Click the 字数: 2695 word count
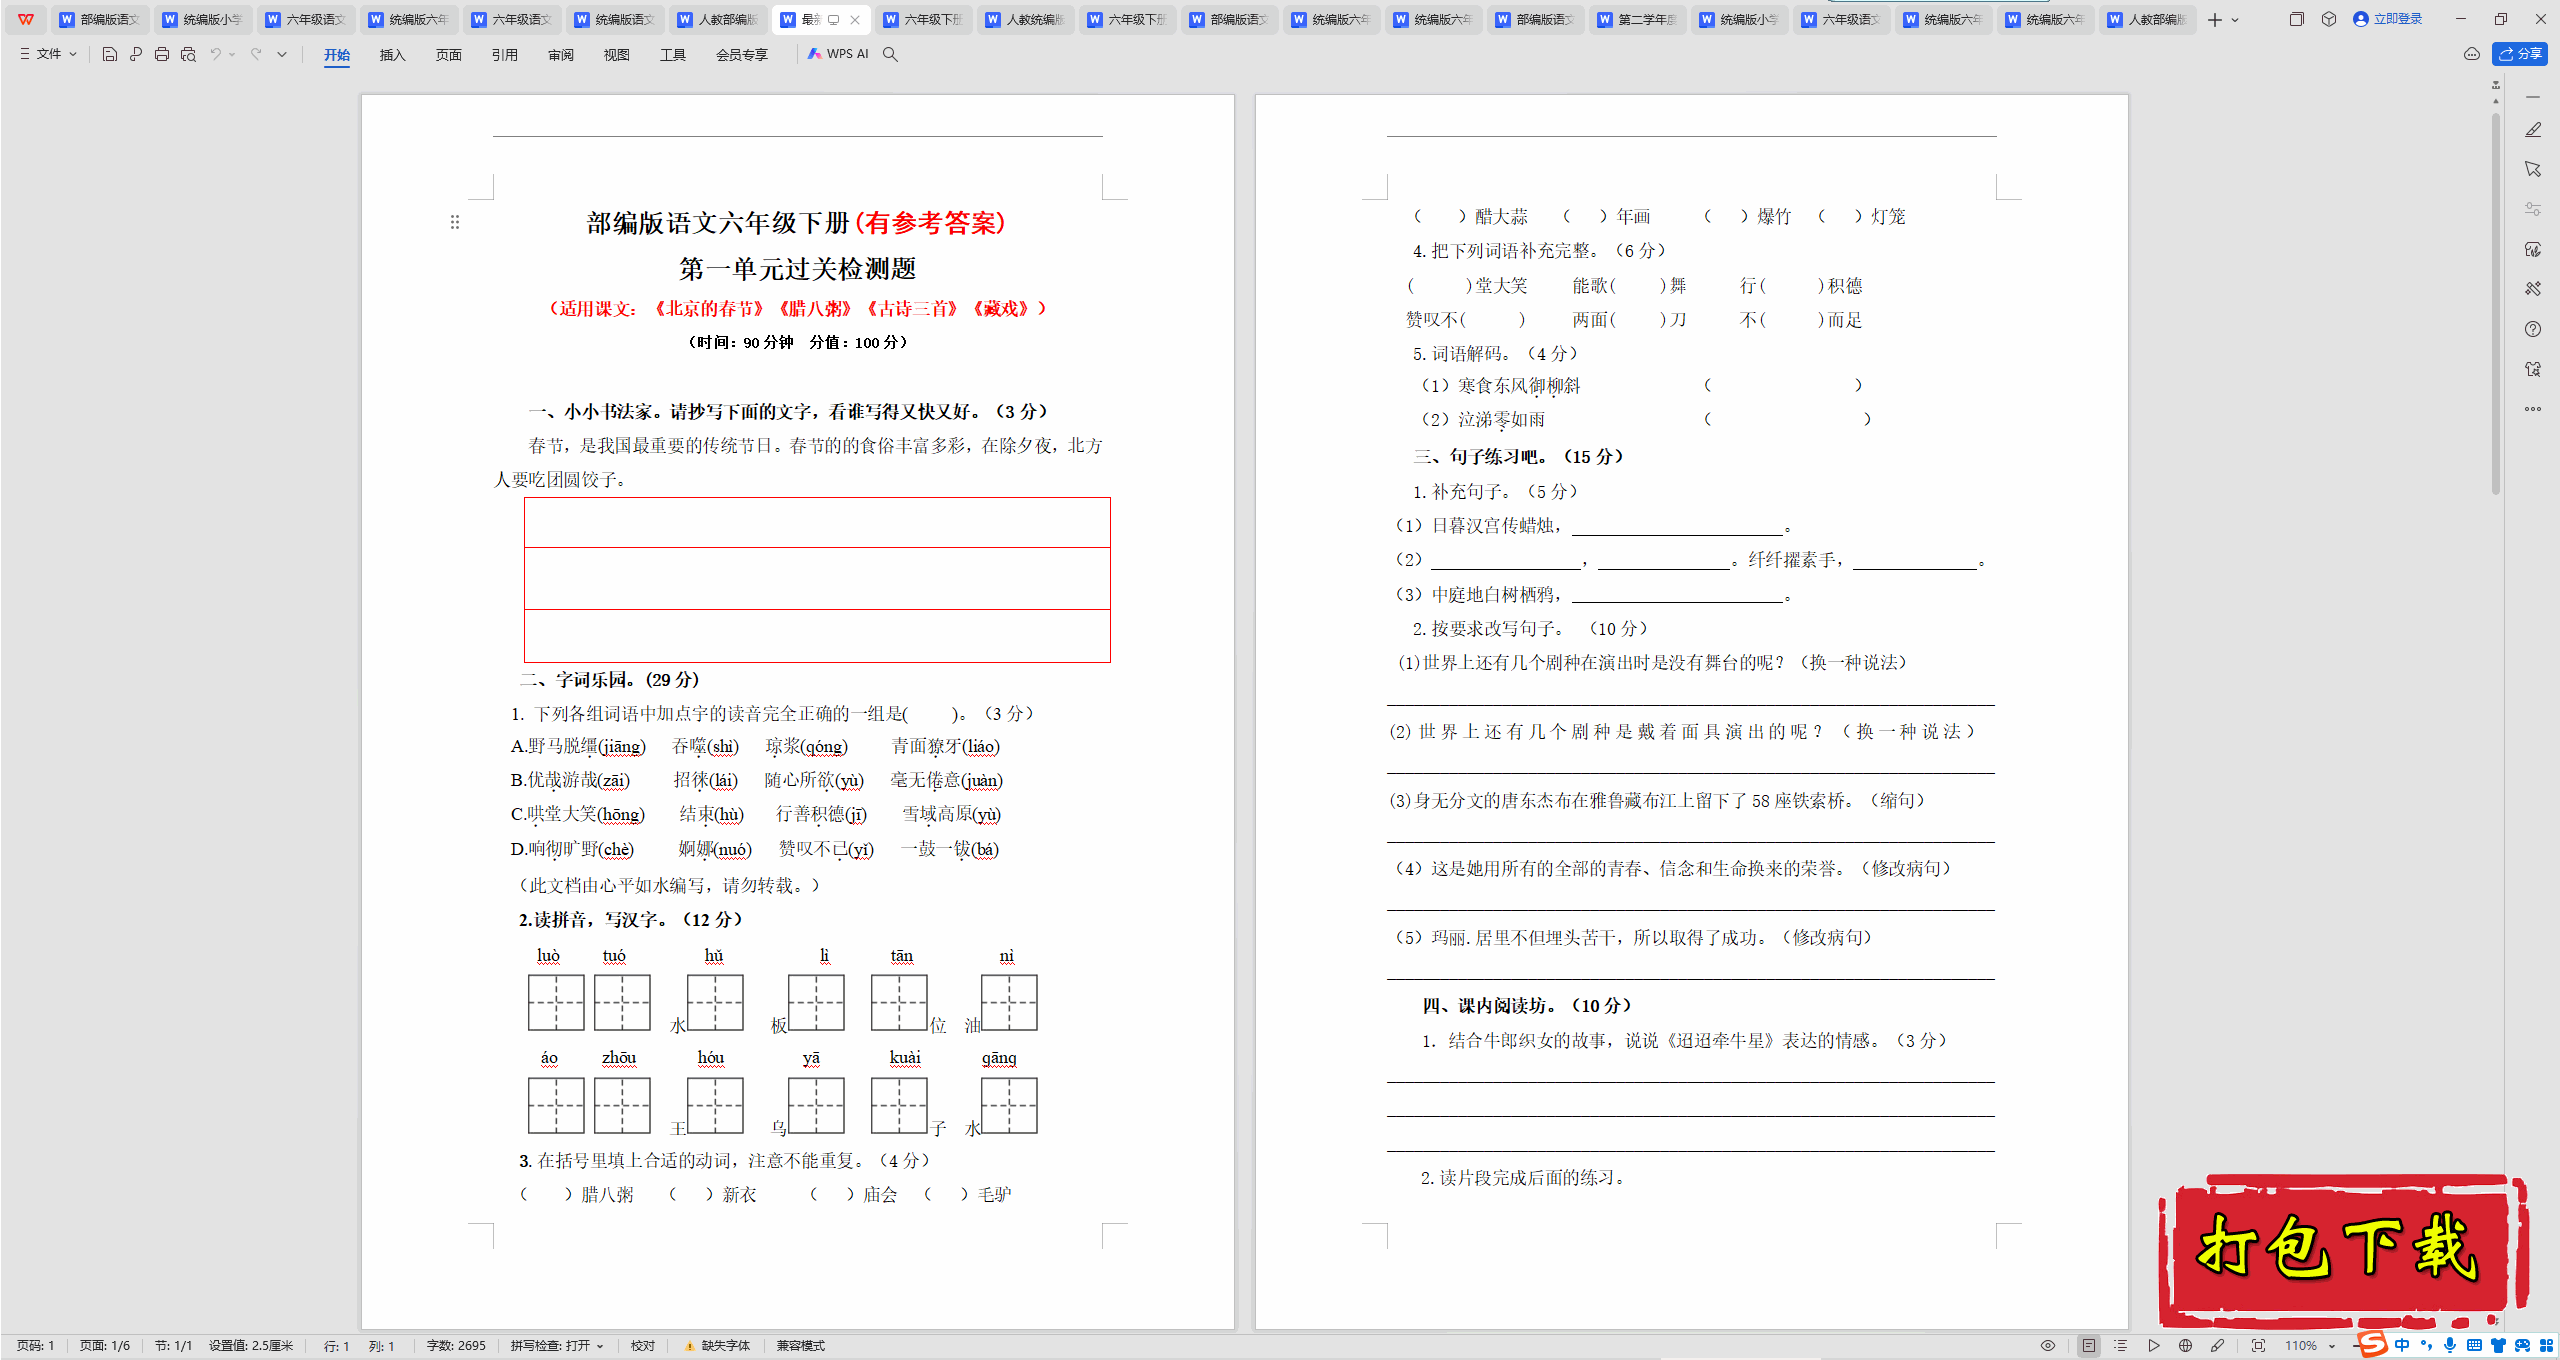 (x=456, y=1346)
